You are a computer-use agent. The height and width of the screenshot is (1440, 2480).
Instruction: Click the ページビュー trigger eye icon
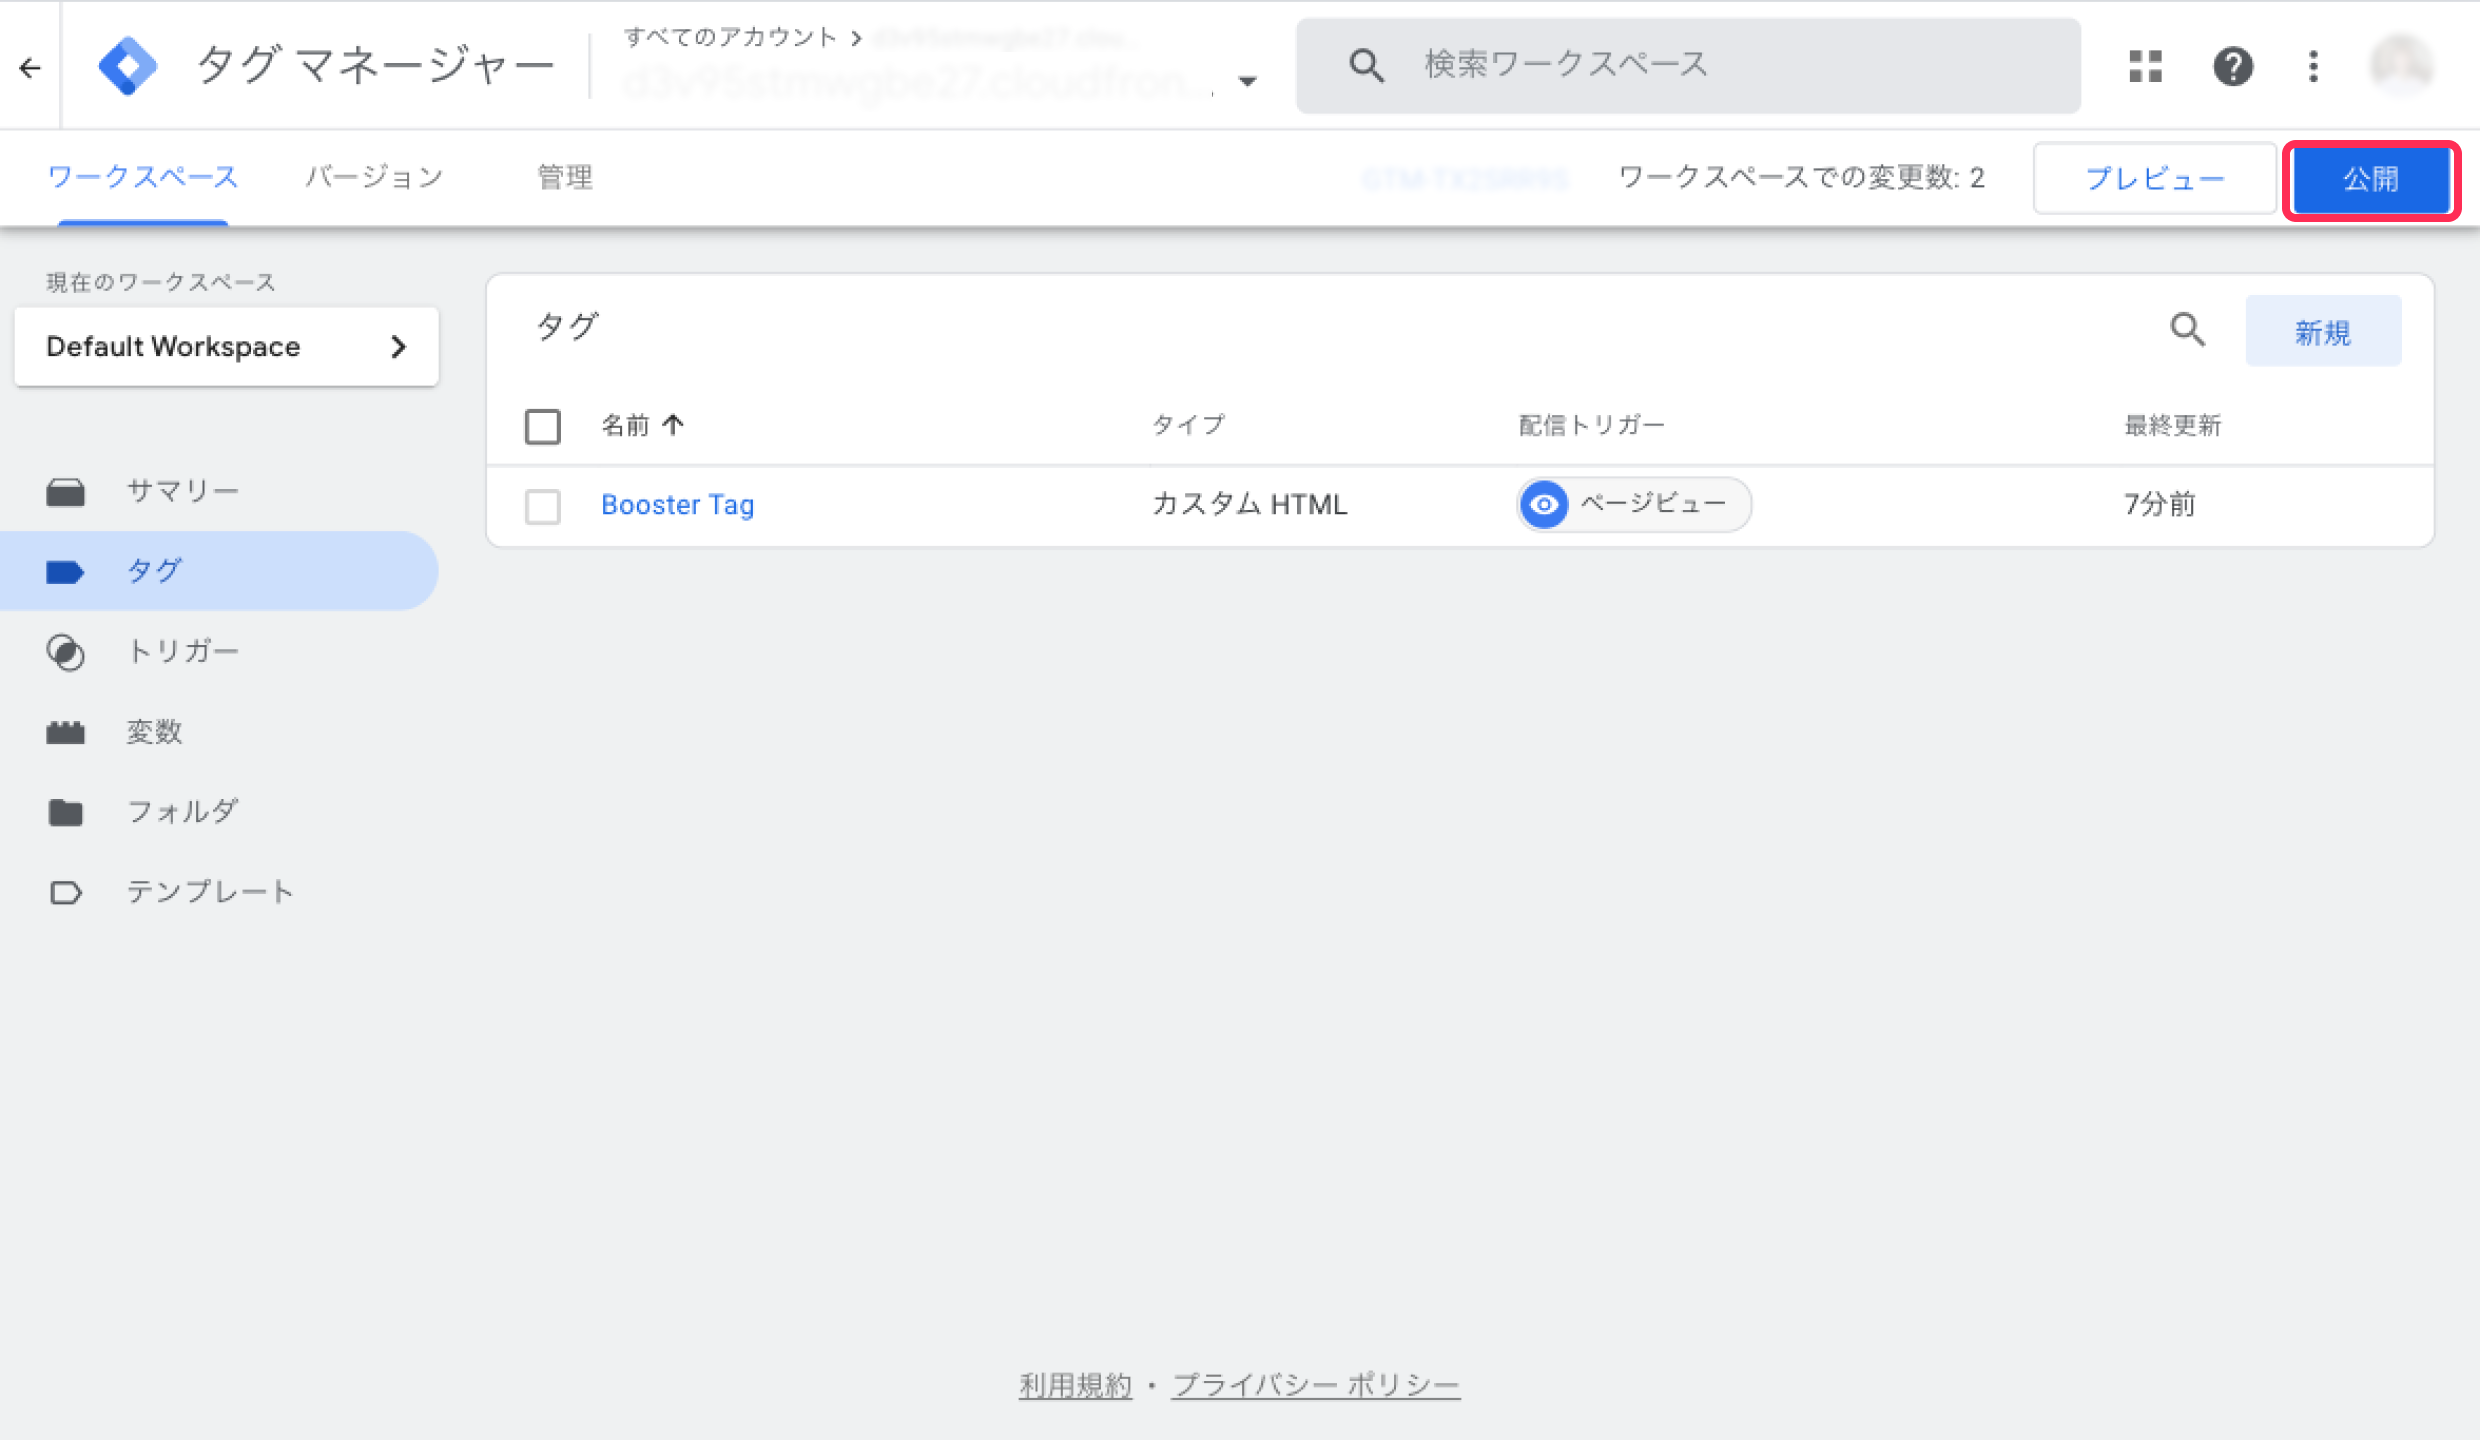[x=1544, y=504]
